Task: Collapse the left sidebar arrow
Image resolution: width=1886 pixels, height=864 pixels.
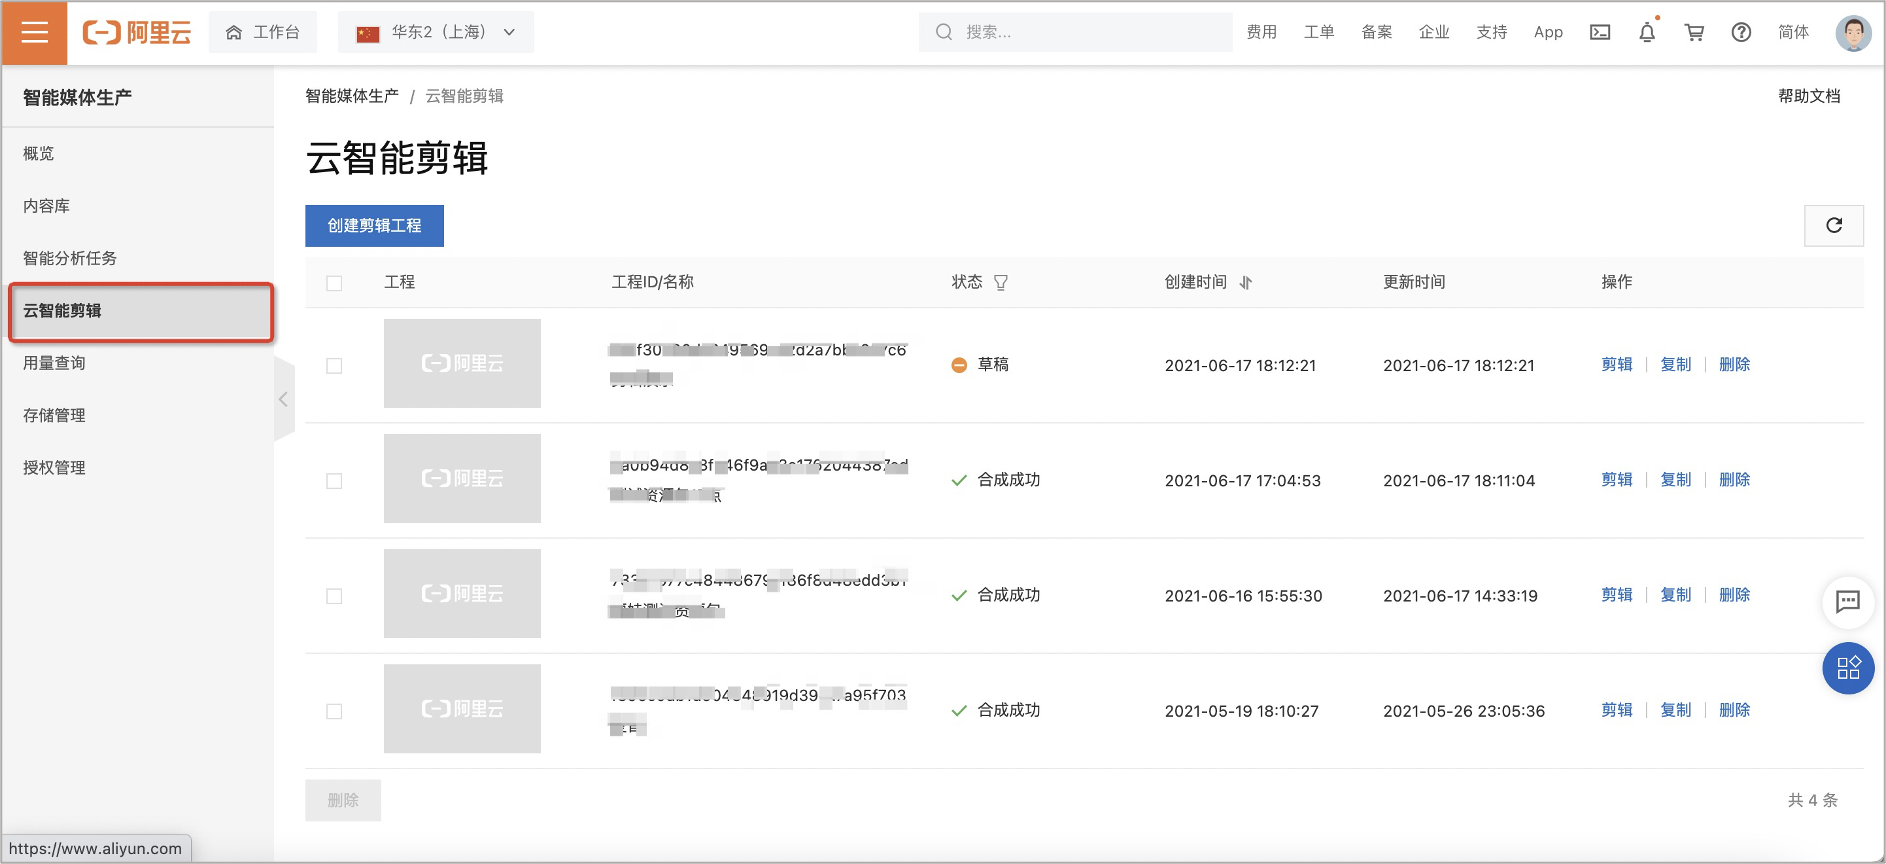Action: [x=284, y=399]
